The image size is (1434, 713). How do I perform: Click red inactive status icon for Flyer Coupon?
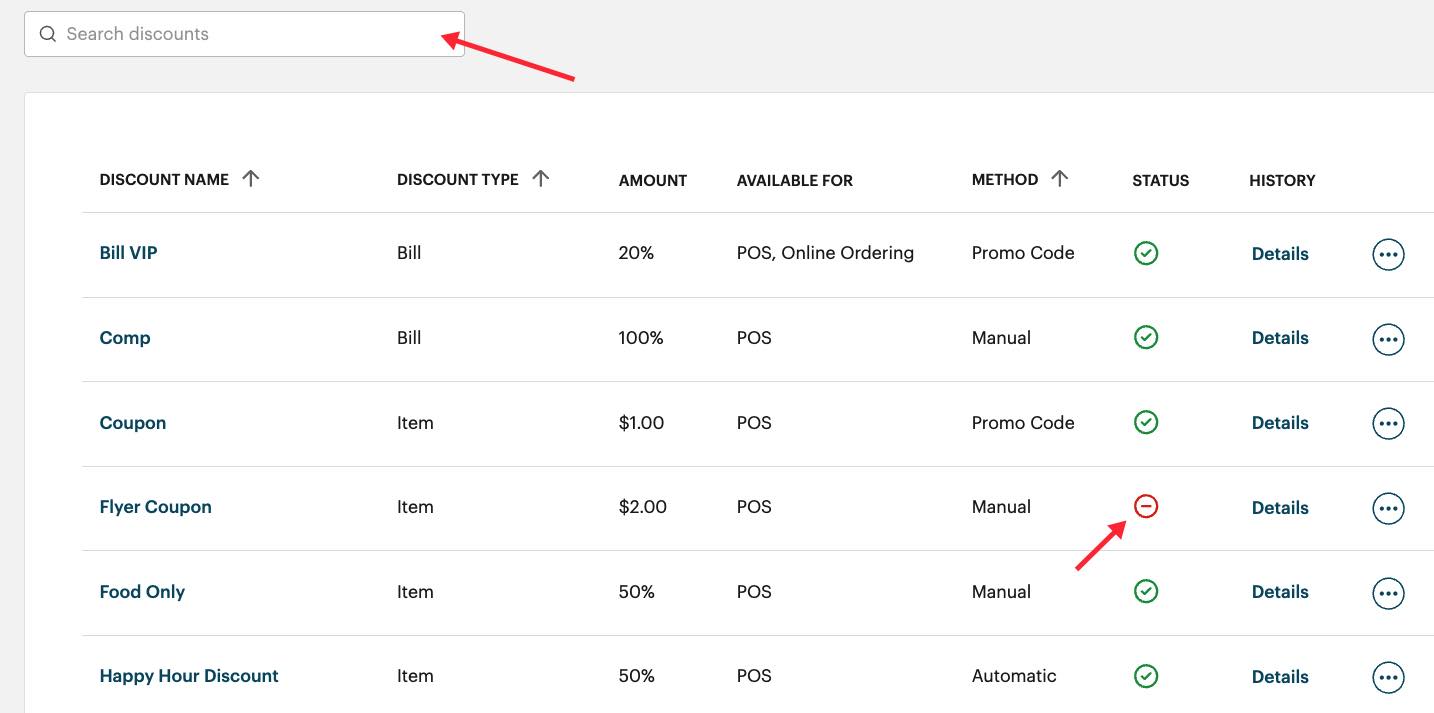click(x=1146, y=507)
